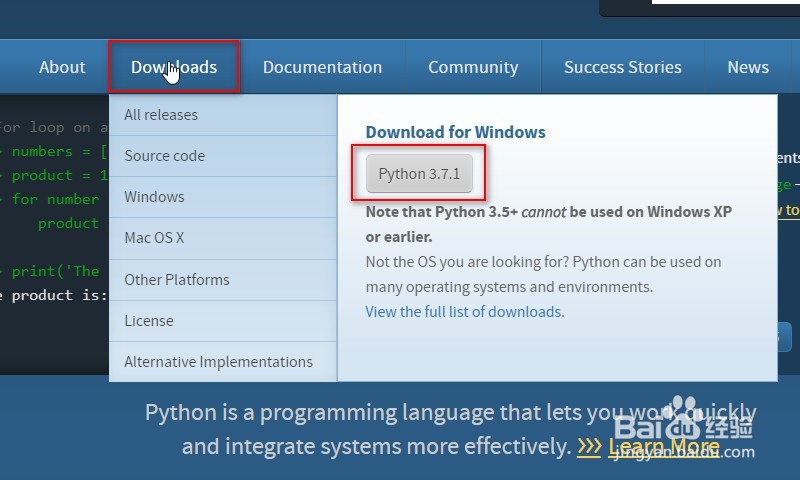This screenshot has height=480, width=800.
Task: Open the News navigation item
Action: click(748, 67)
